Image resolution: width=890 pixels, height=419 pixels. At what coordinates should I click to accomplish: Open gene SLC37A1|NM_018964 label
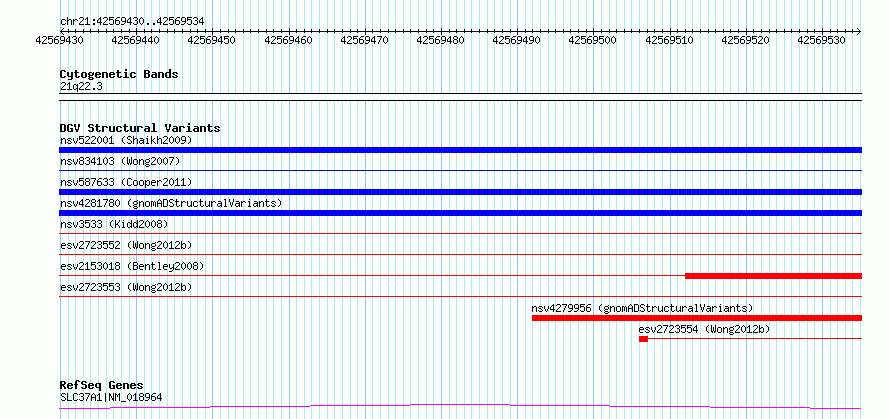(111, 397)
